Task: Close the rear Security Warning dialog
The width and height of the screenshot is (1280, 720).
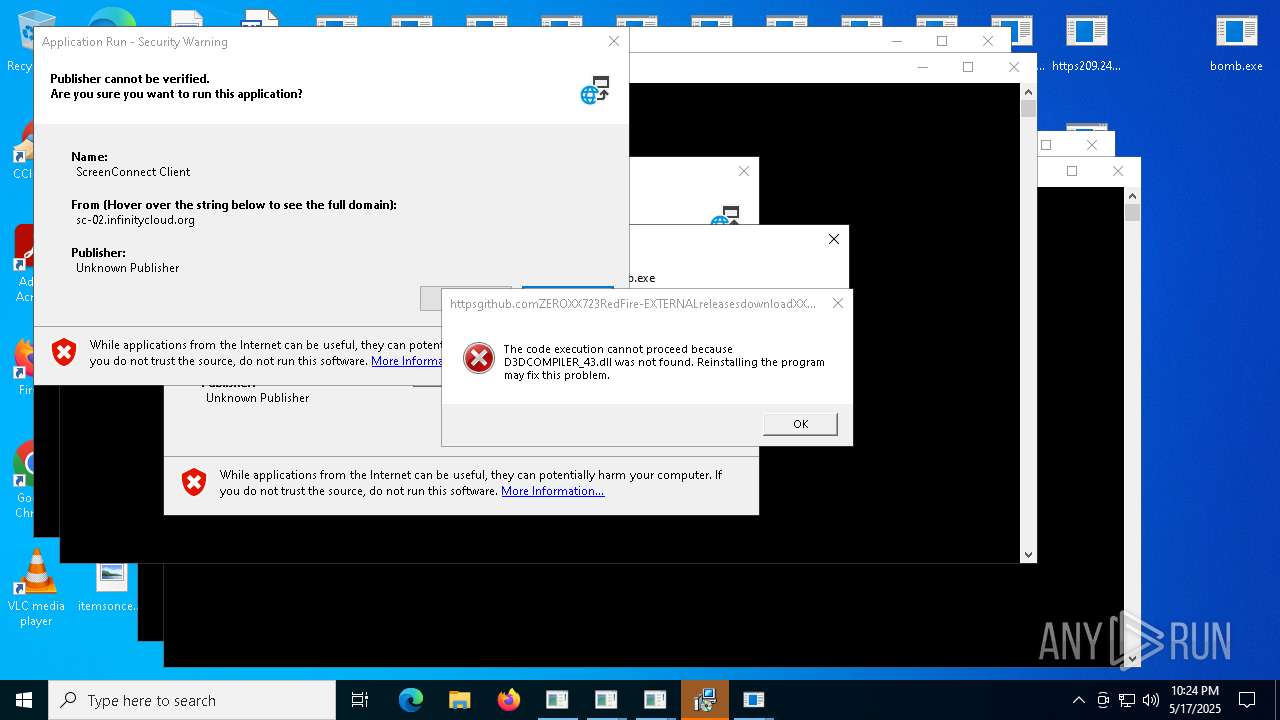Action: [x=744, y=171]
